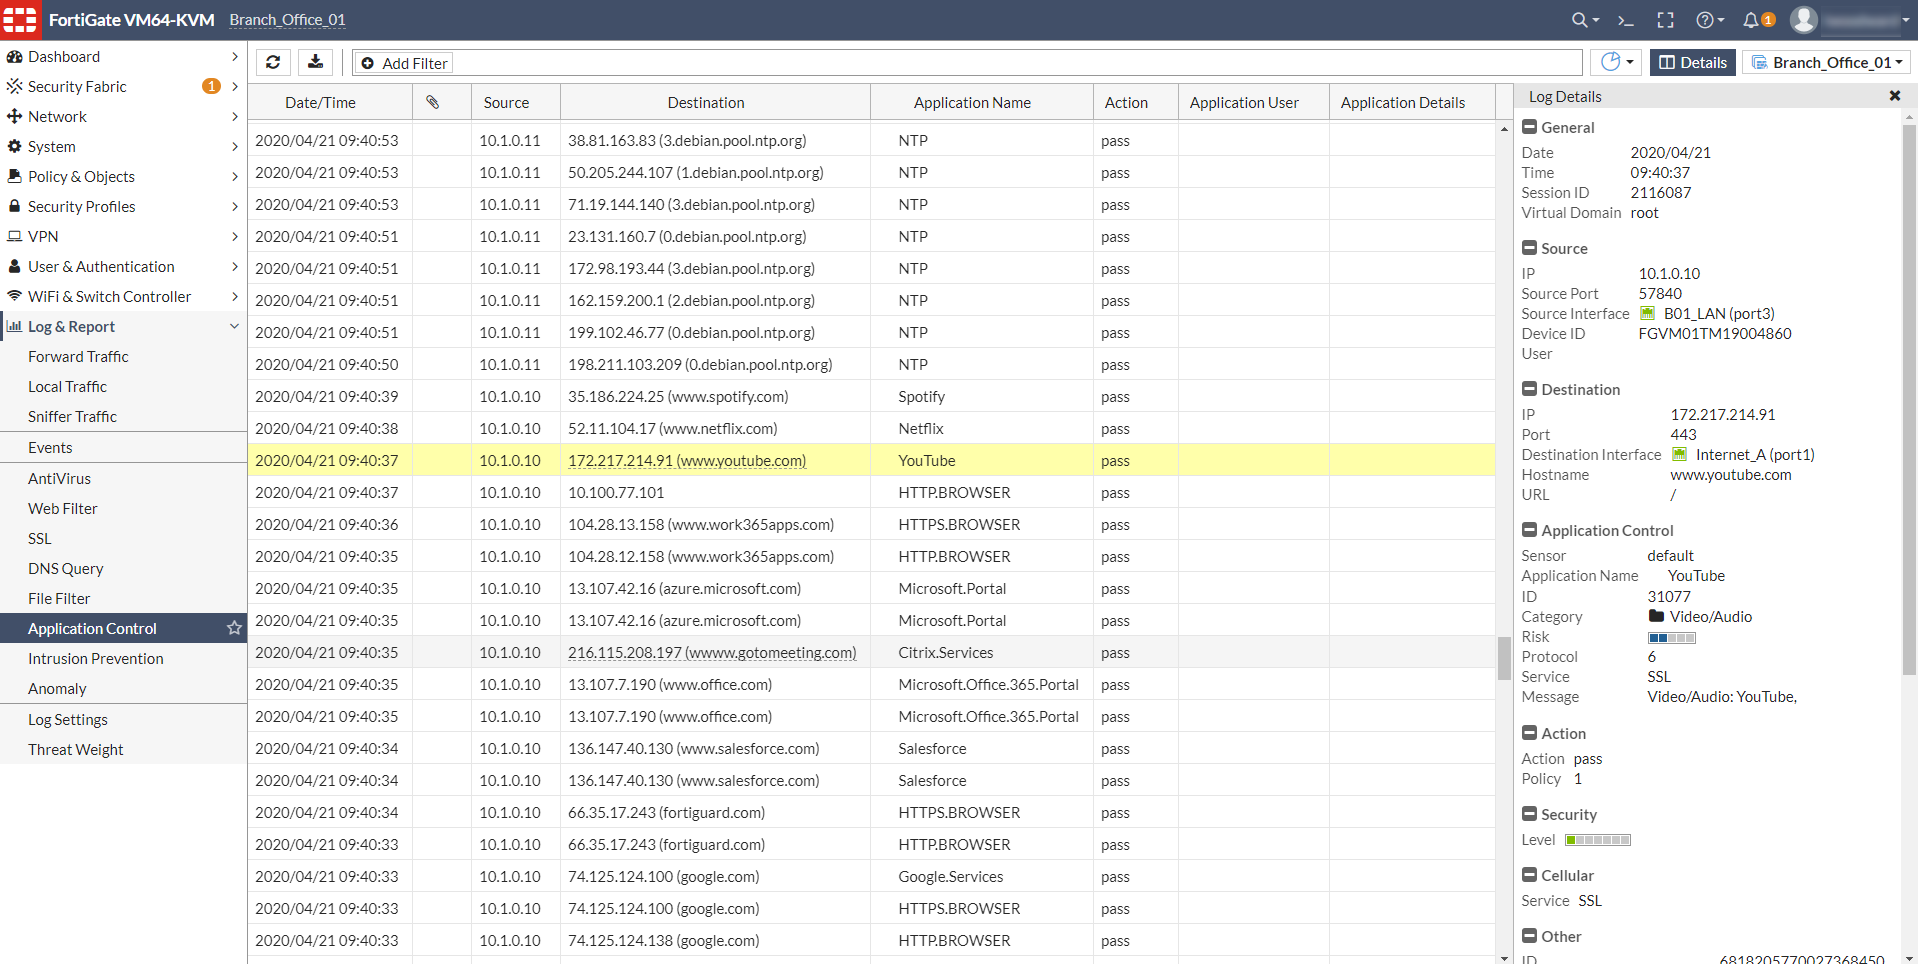Screen dimensions: 1918x964
Task: Collapse the Security details section
Action: pyautogui.click(x=1529, y=814)
